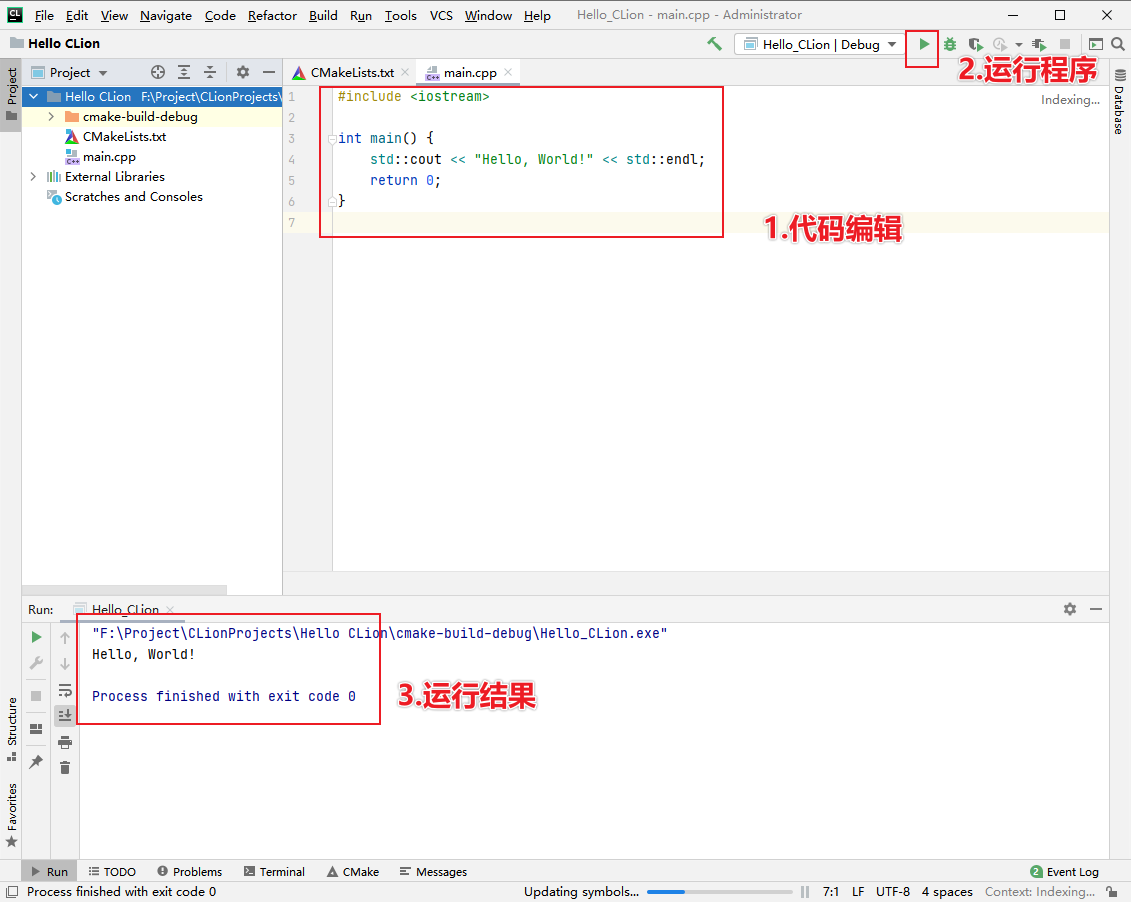Locate open file with Select Opened File icon
This screenshot has height=902, width=1131.
point(157,72)
